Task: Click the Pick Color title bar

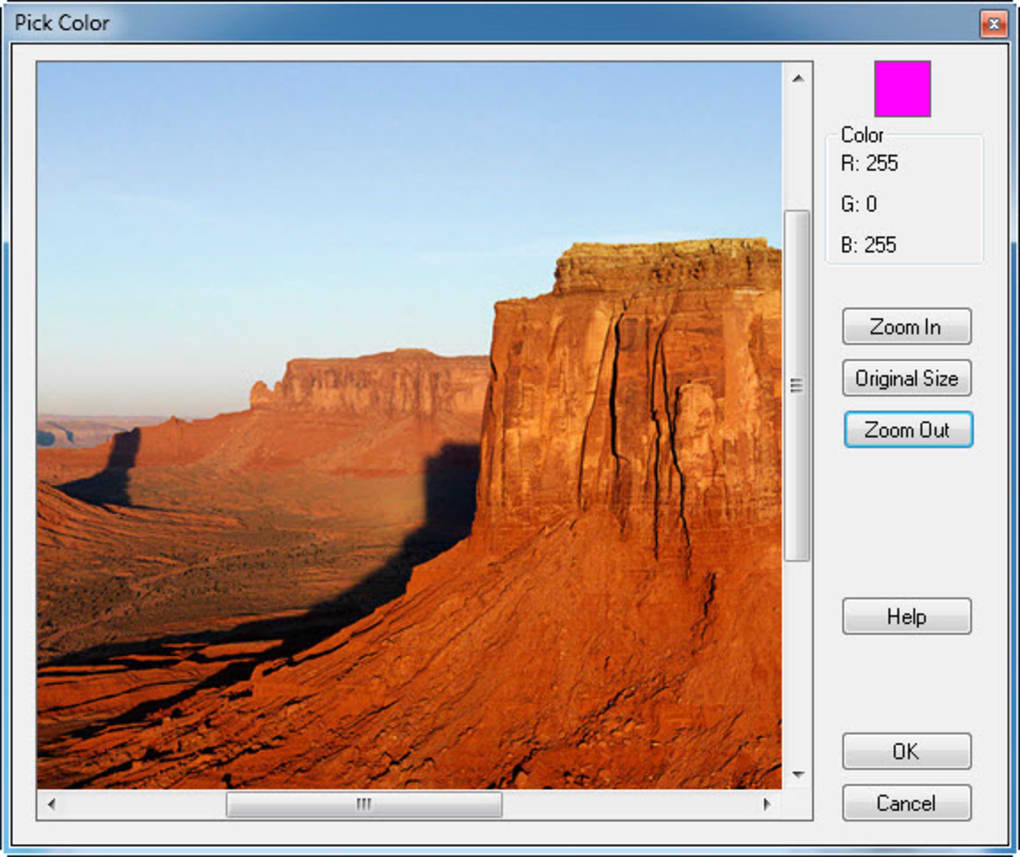Action: pyautogui.click(x=400, y=23)
